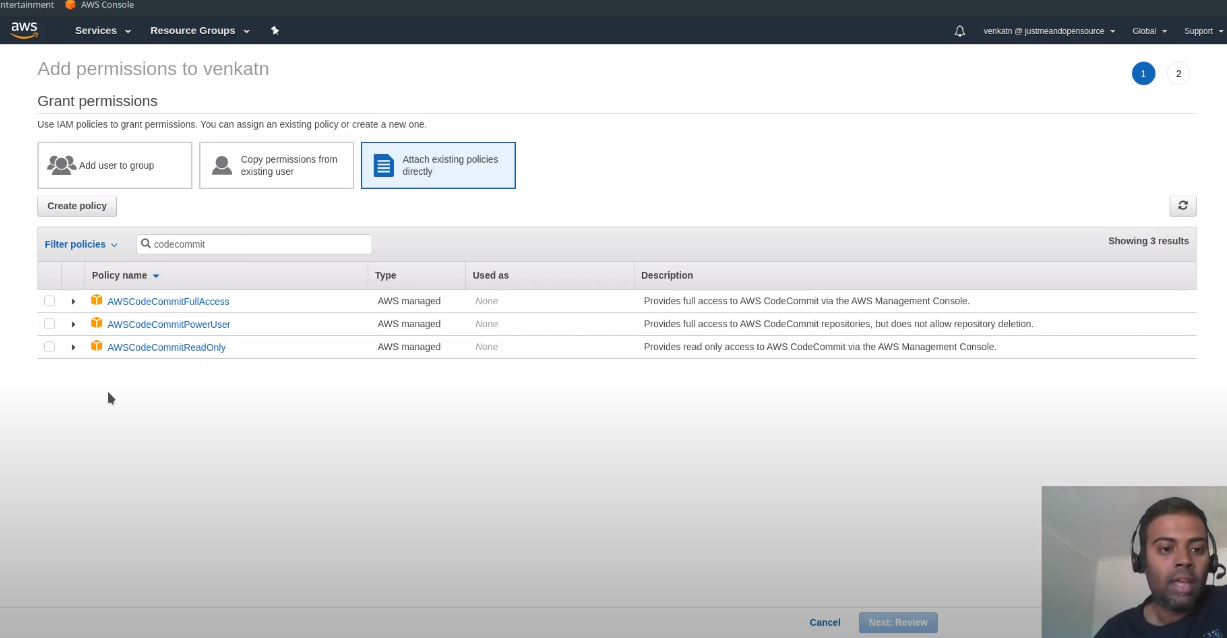The height and width of the screenshot is (638, 1227).
Task: Click the person icon on Copy permissions card
Action: [x=222, y=165]
